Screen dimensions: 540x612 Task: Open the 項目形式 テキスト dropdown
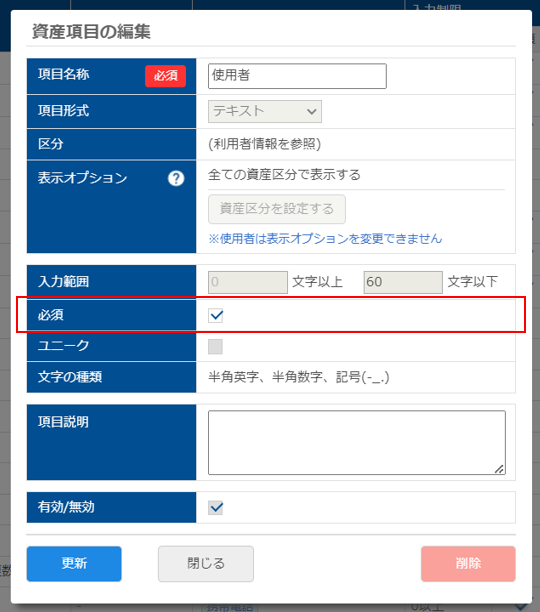coord(265,112)
